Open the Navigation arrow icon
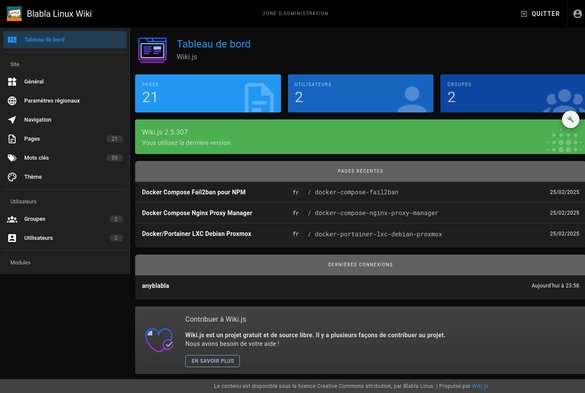This screenshot has width=585, height=393. (x=12, y=119)
